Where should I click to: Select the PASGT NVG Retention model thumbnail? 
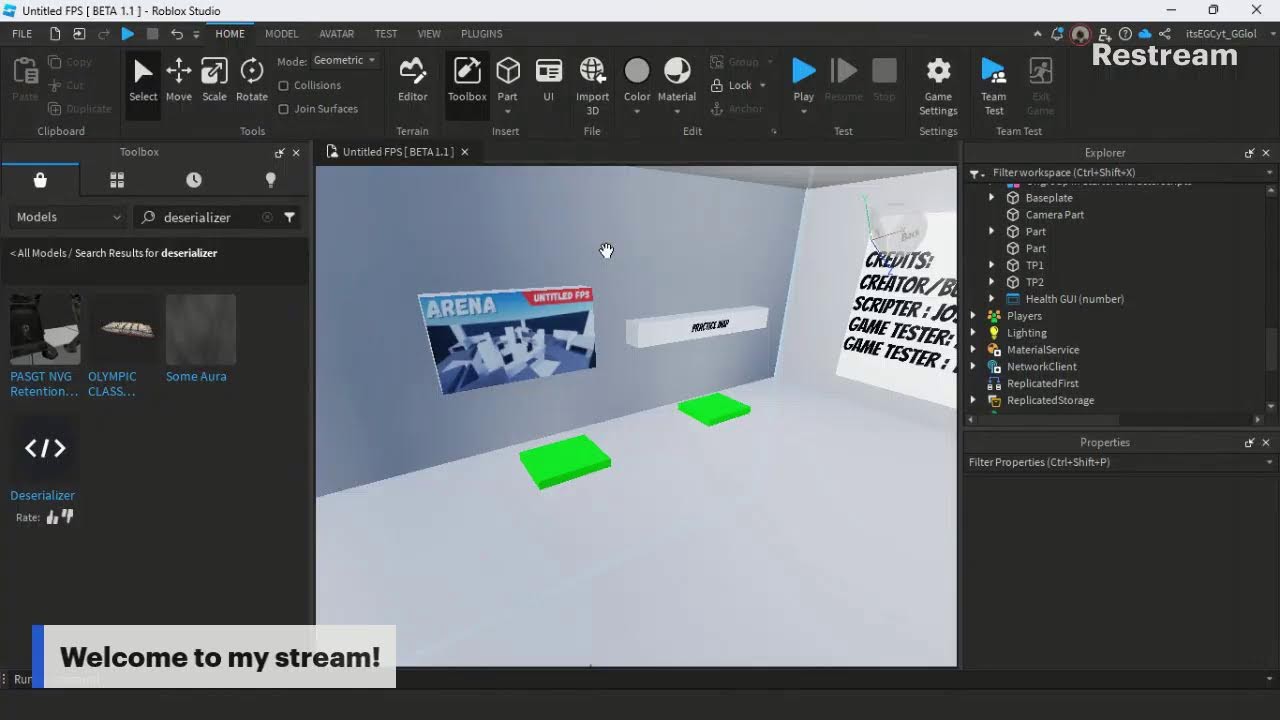point(45,329)
